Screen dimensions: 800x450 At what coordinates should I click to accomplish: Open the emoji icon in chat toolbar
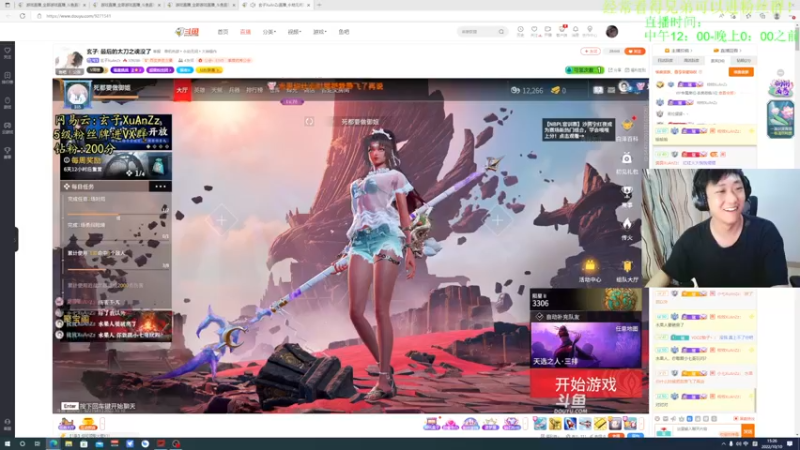[x=657, y=418]
